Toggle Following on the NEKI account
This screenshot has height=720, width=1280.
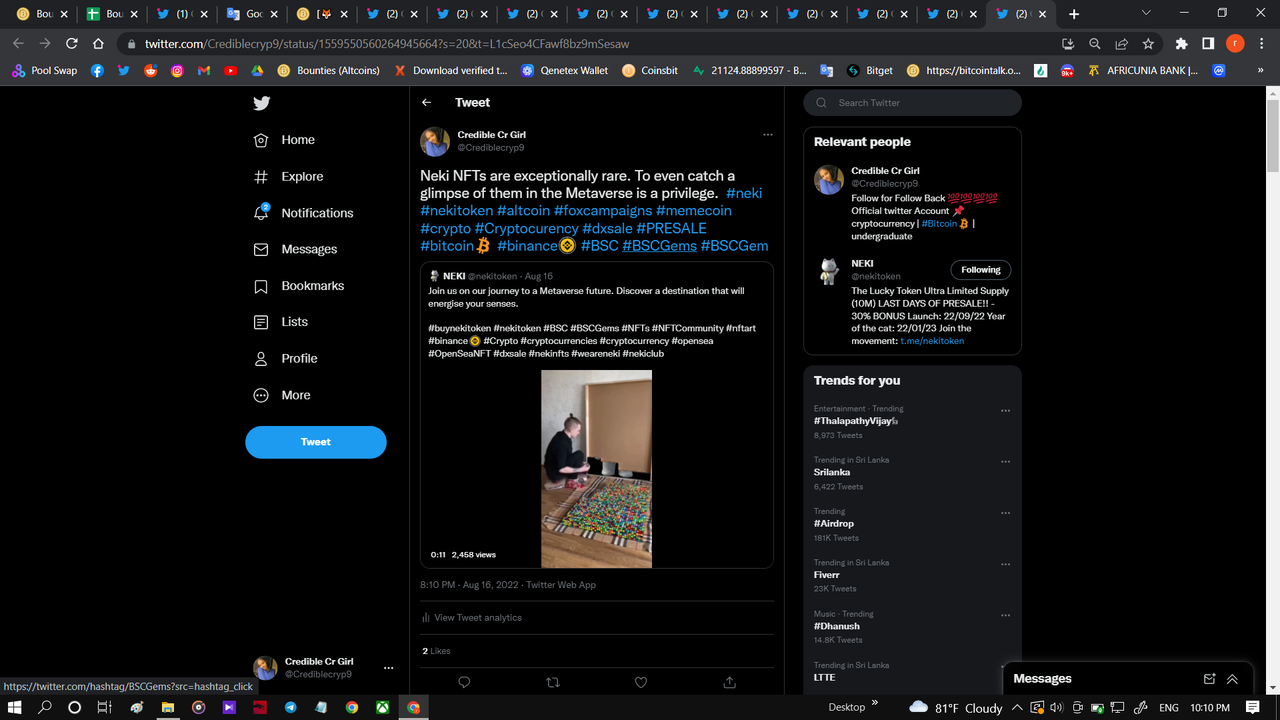click(x=980, y=269)
